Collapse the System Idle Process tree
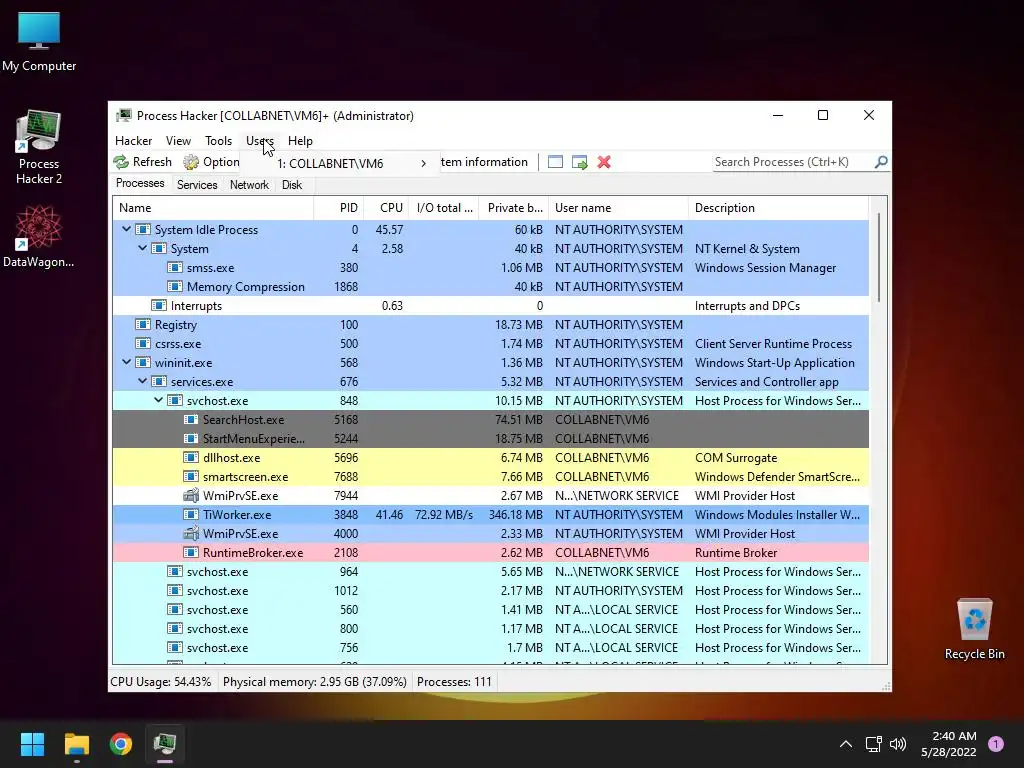This screenshot has height=768, width=1024. [x=127, y=229]
